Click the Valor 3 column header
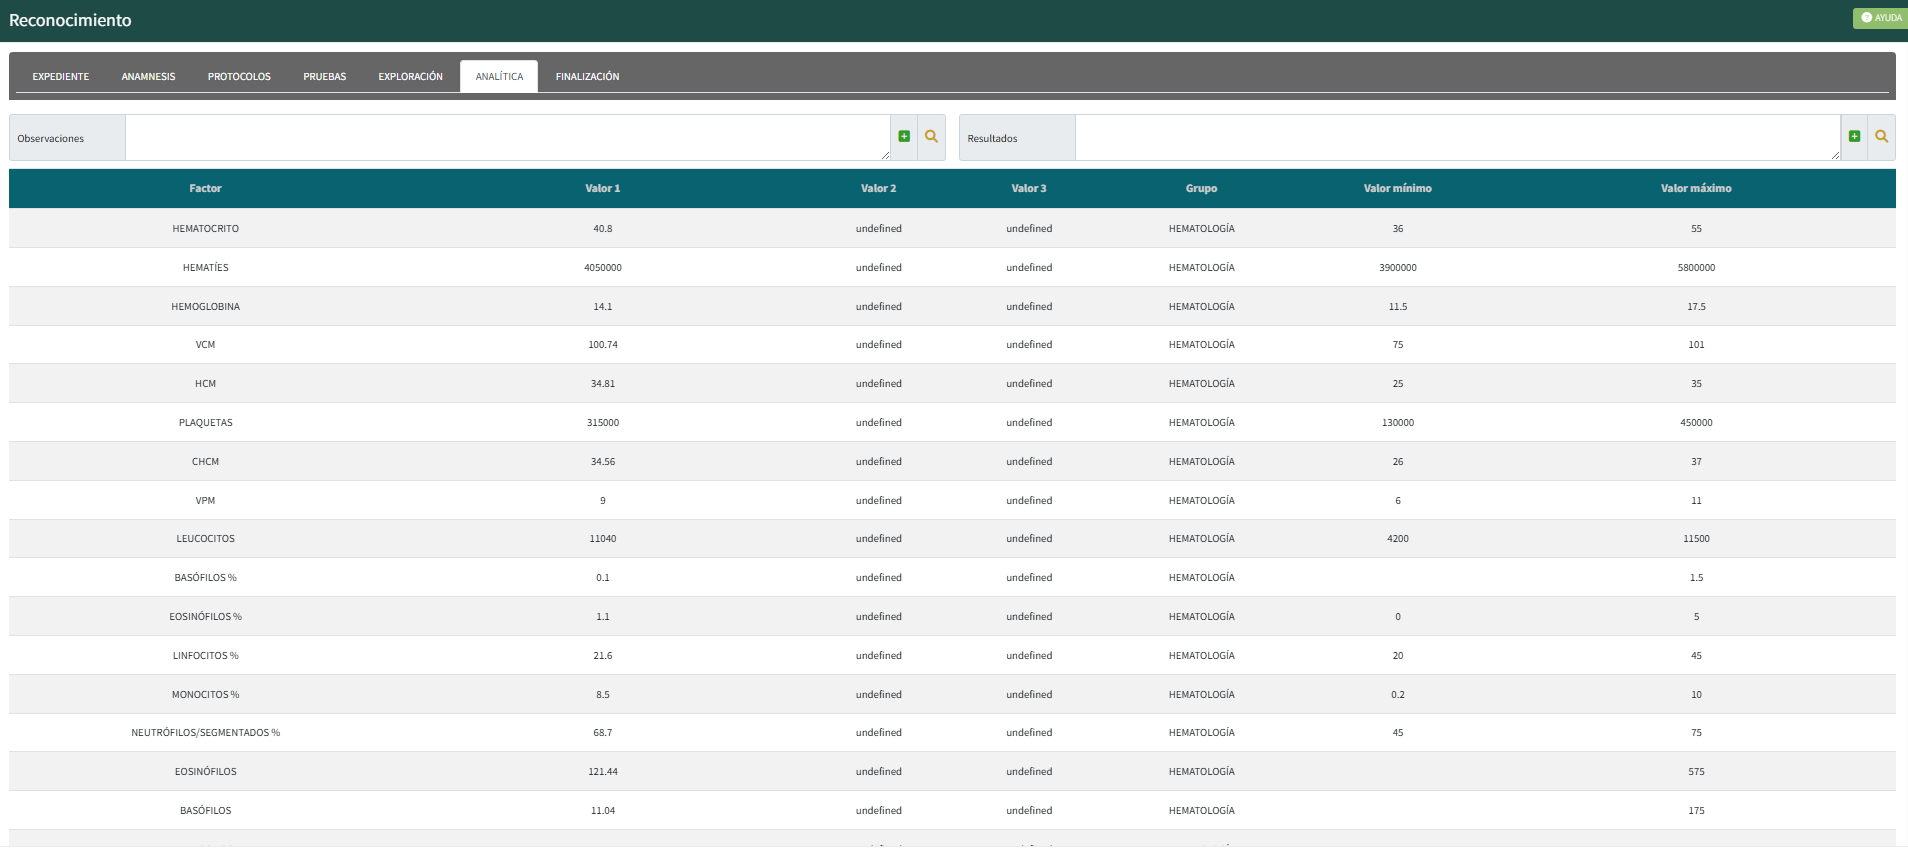 tap(1029, 188)
